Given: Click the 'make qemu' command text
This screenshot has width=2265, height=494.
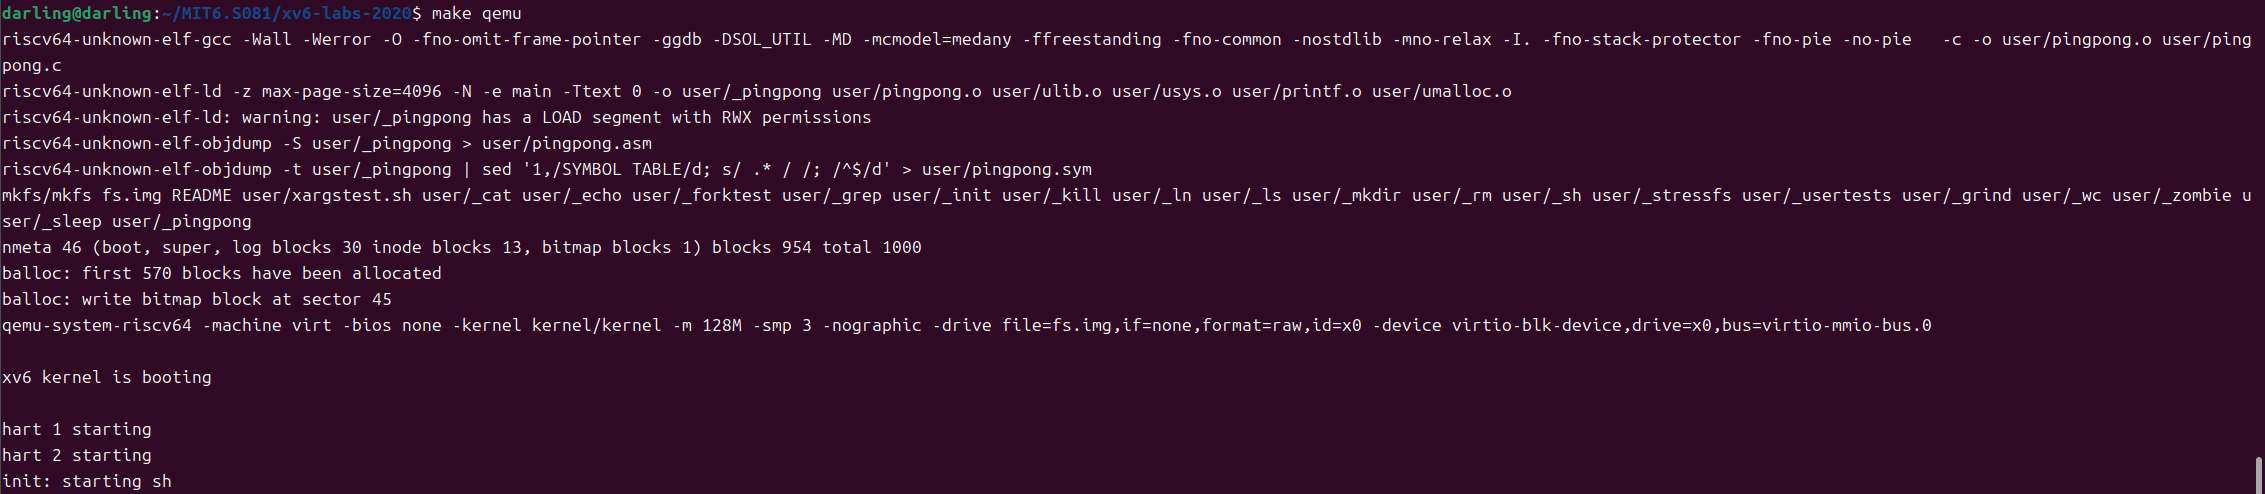Looking at the screenshot, I should pyautogui.click(x=476, y=13).
